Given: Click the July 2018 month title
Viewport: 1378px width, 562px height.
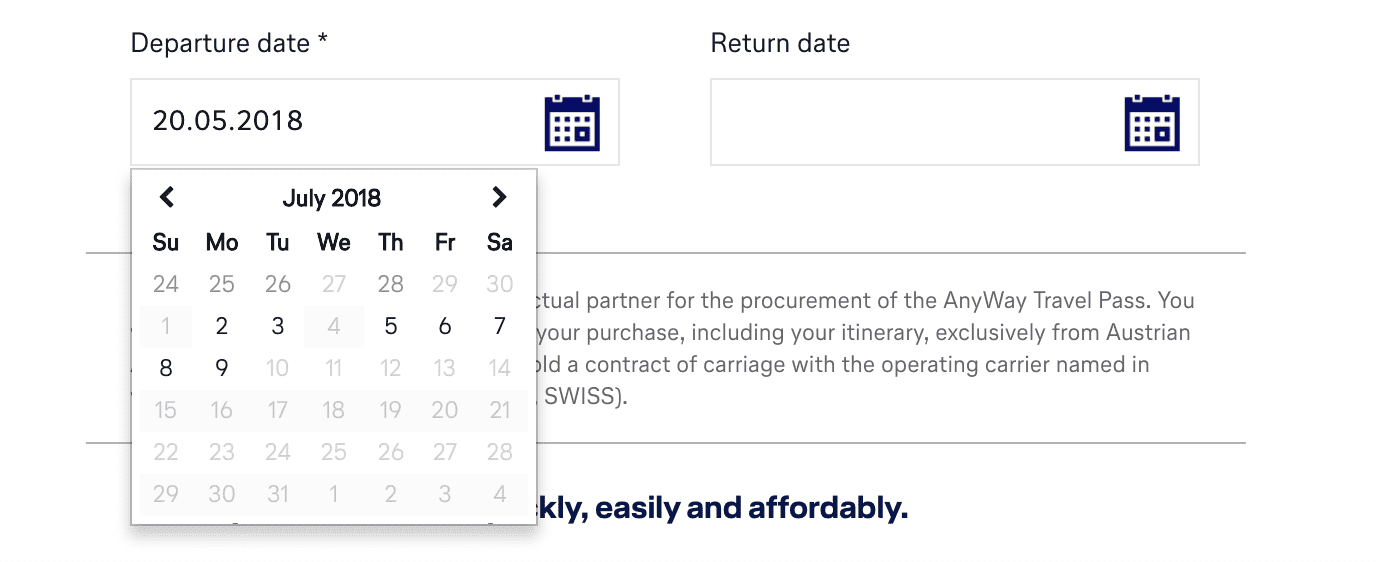Looking at the screenshot, I should click(x=332, y=198).
